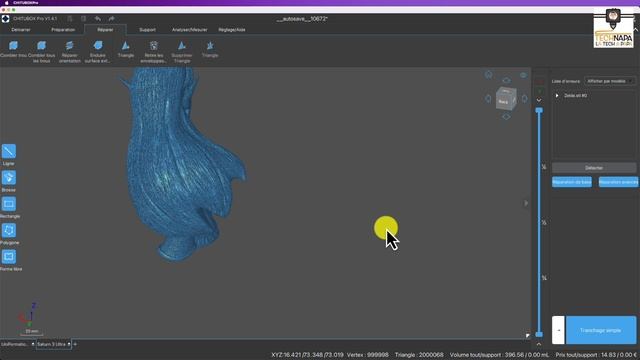Open the Afficher par modèle dropdown
Screen dimensions: 640x360
tap(610, 81)
